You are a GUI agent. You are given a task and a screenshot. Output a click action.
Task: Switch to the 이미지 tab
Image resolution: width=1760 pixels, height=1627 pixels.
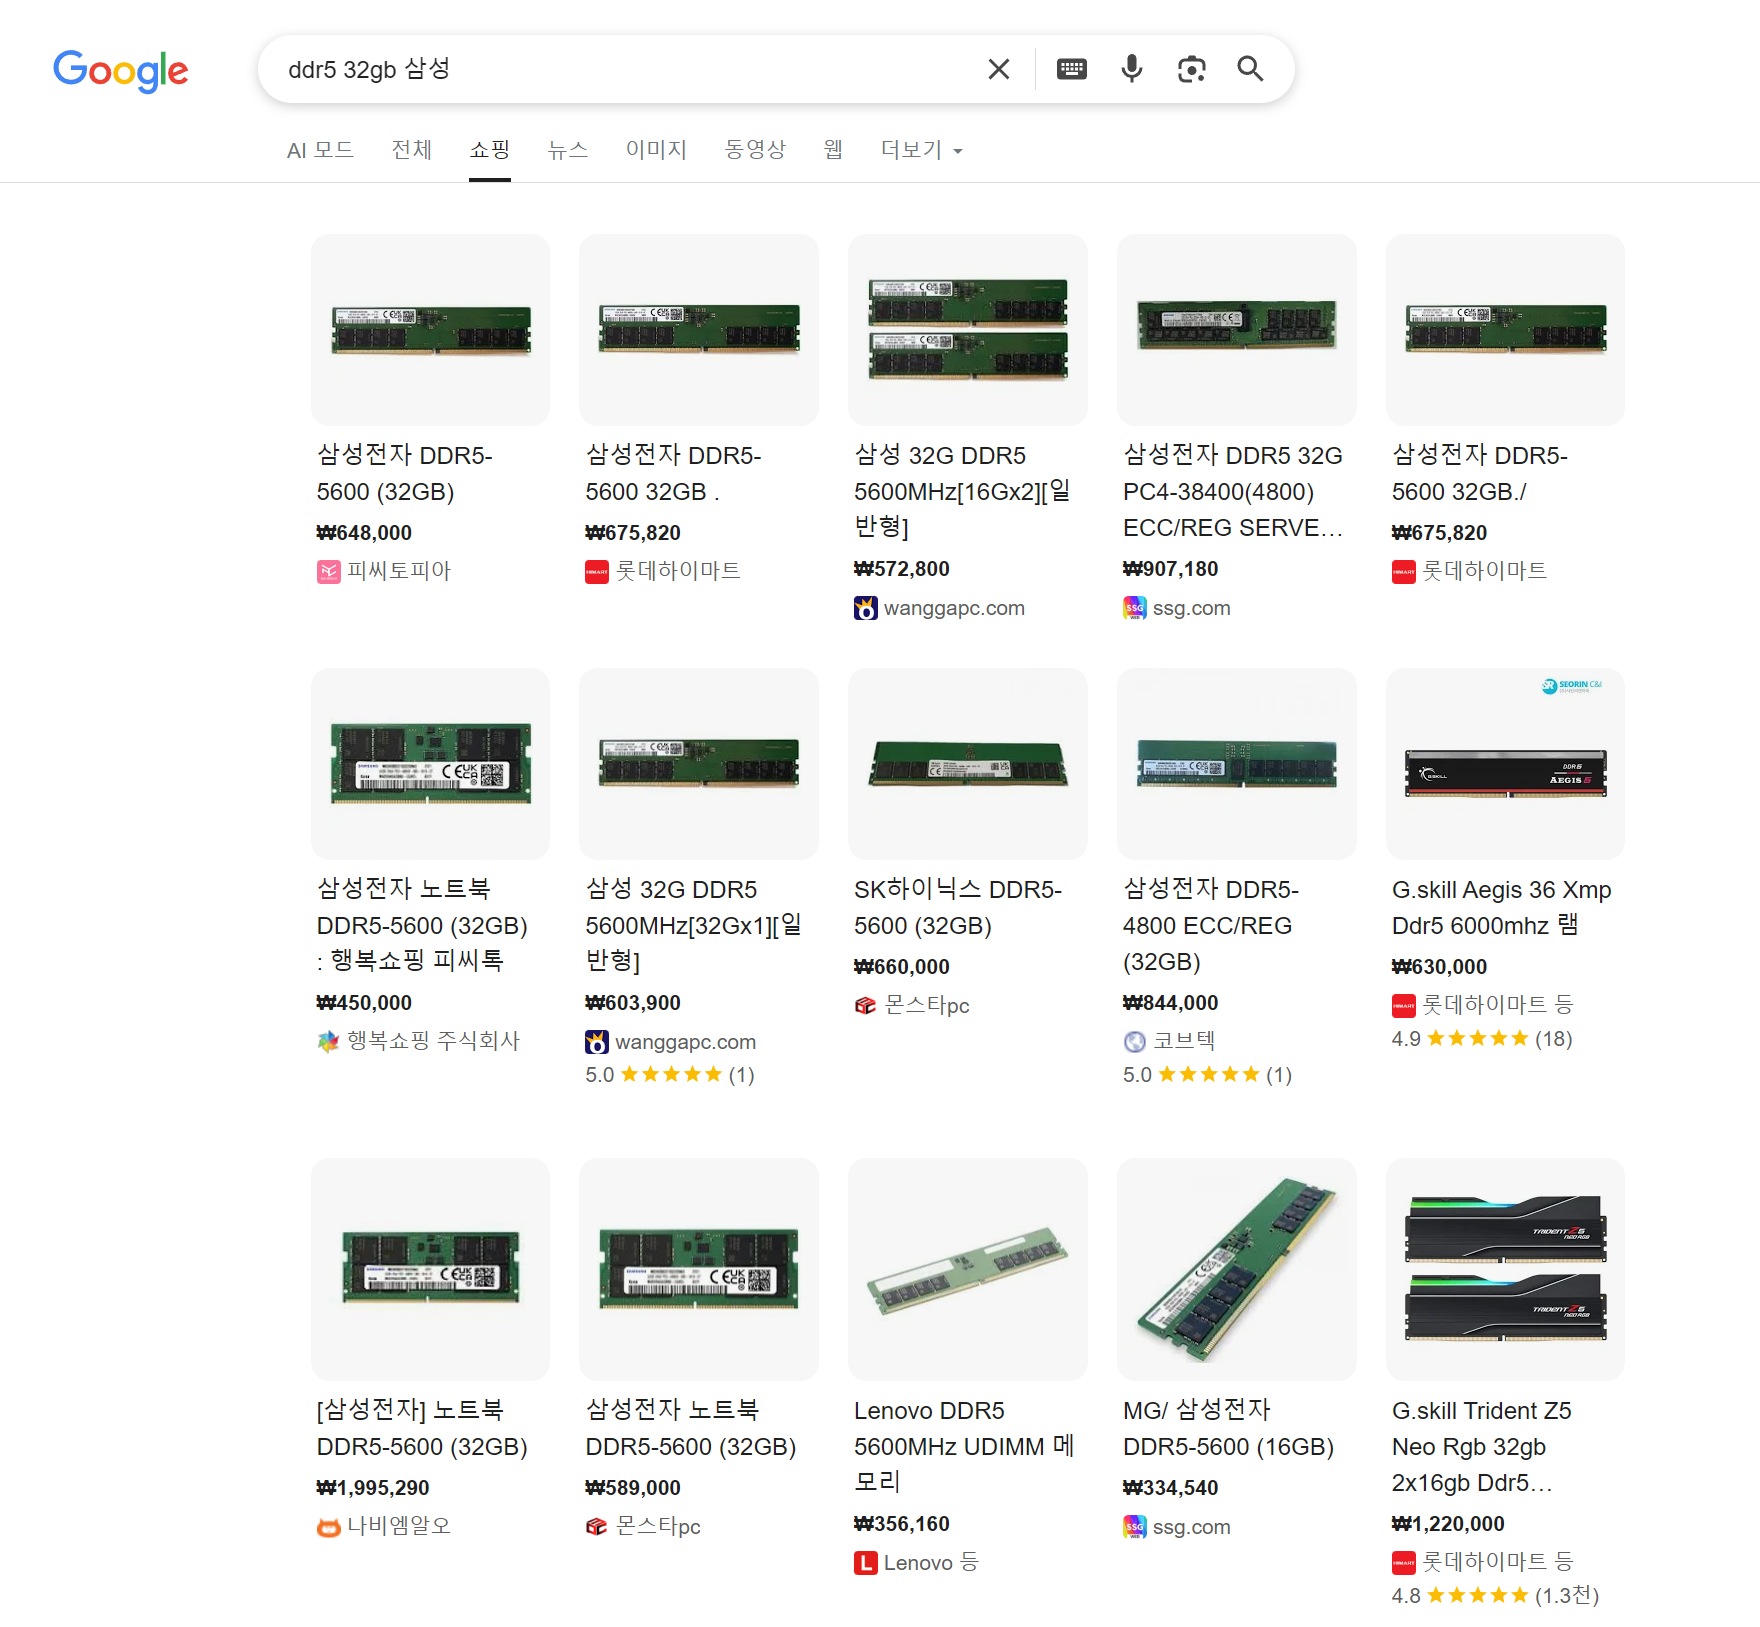point(656,150)
